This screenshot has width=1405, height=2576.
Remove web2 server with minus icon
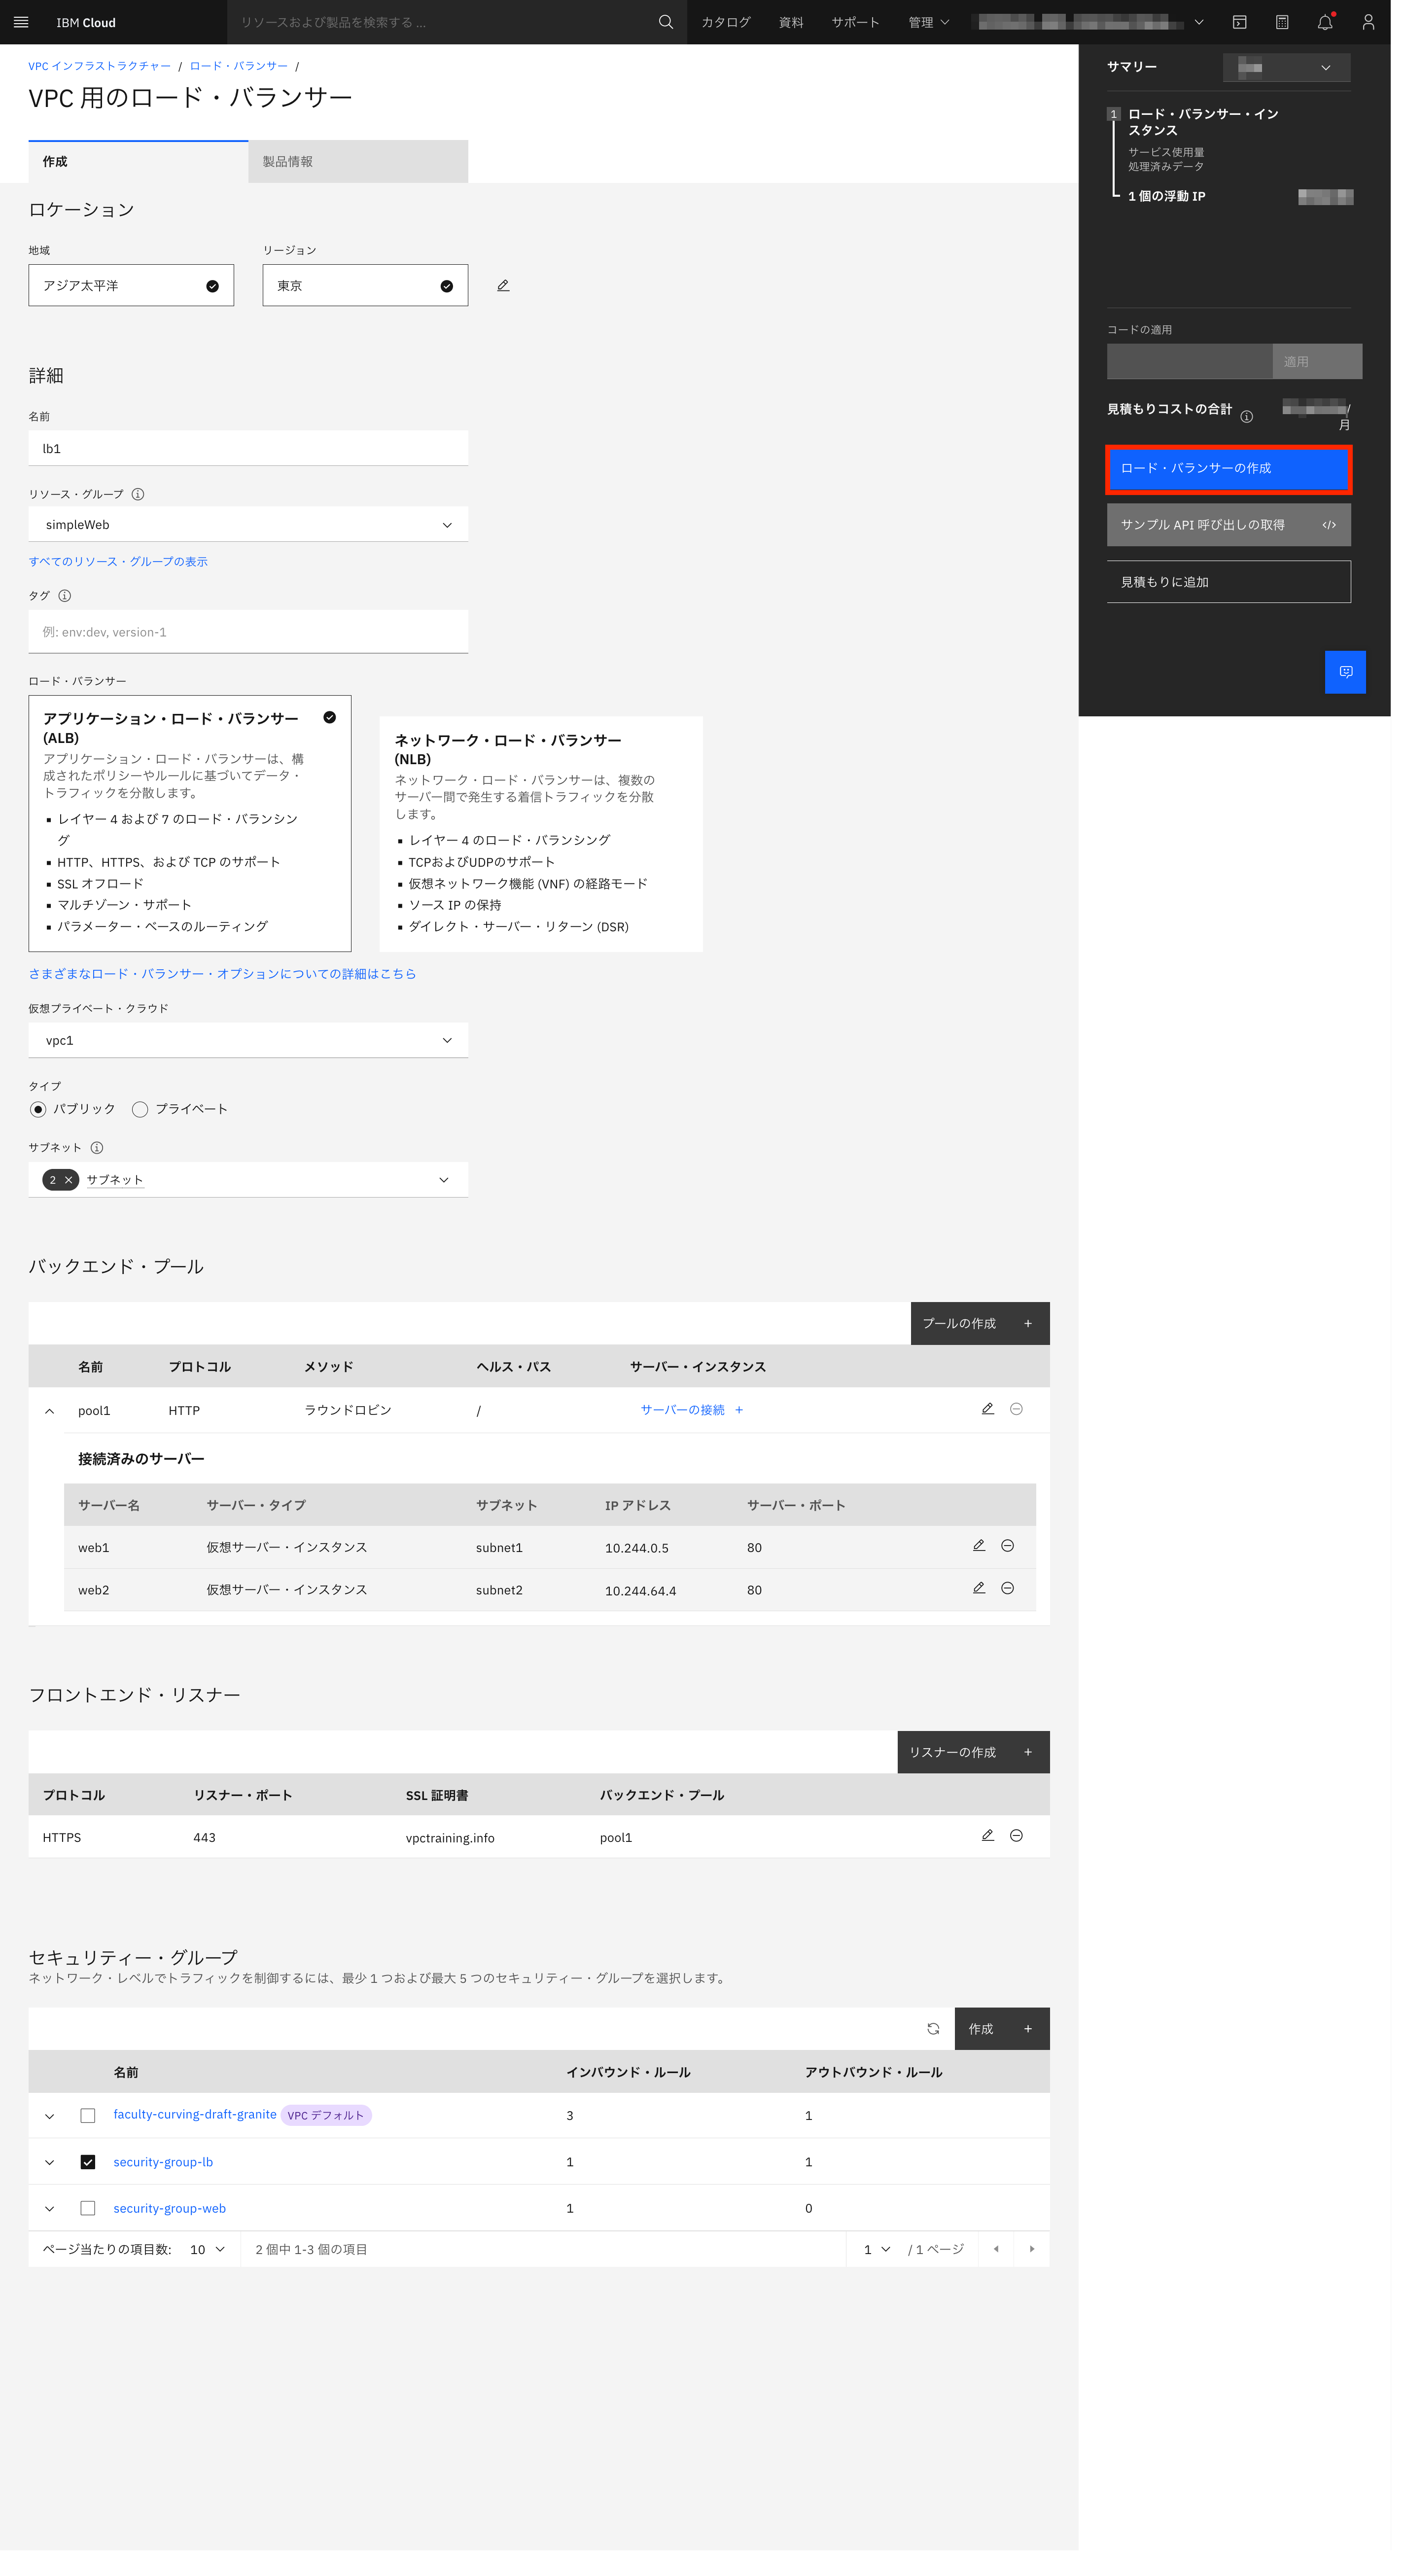(1007, 1588)
